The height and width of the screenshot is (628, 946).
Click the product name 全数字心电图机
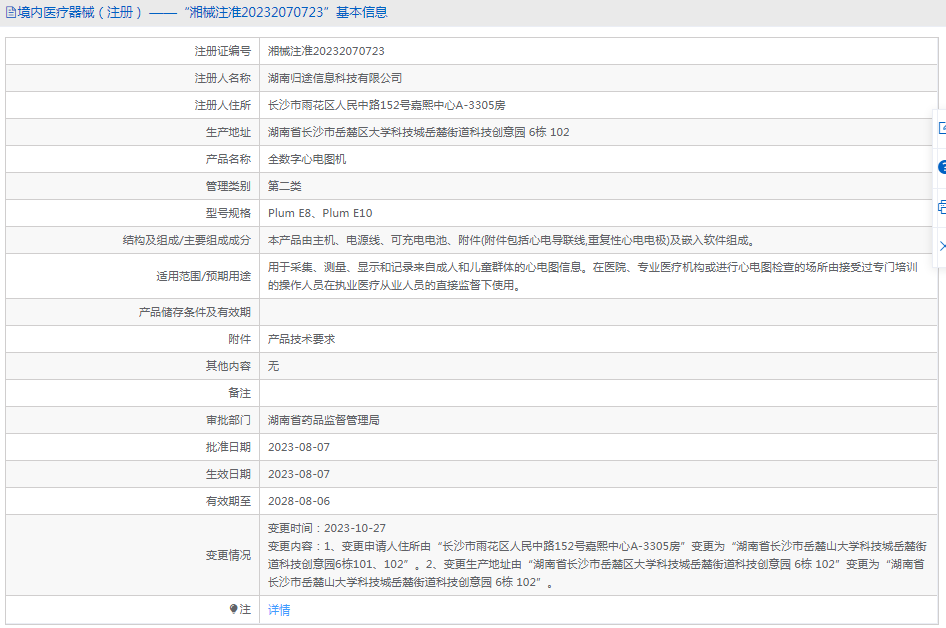click(x=307, y=159)
